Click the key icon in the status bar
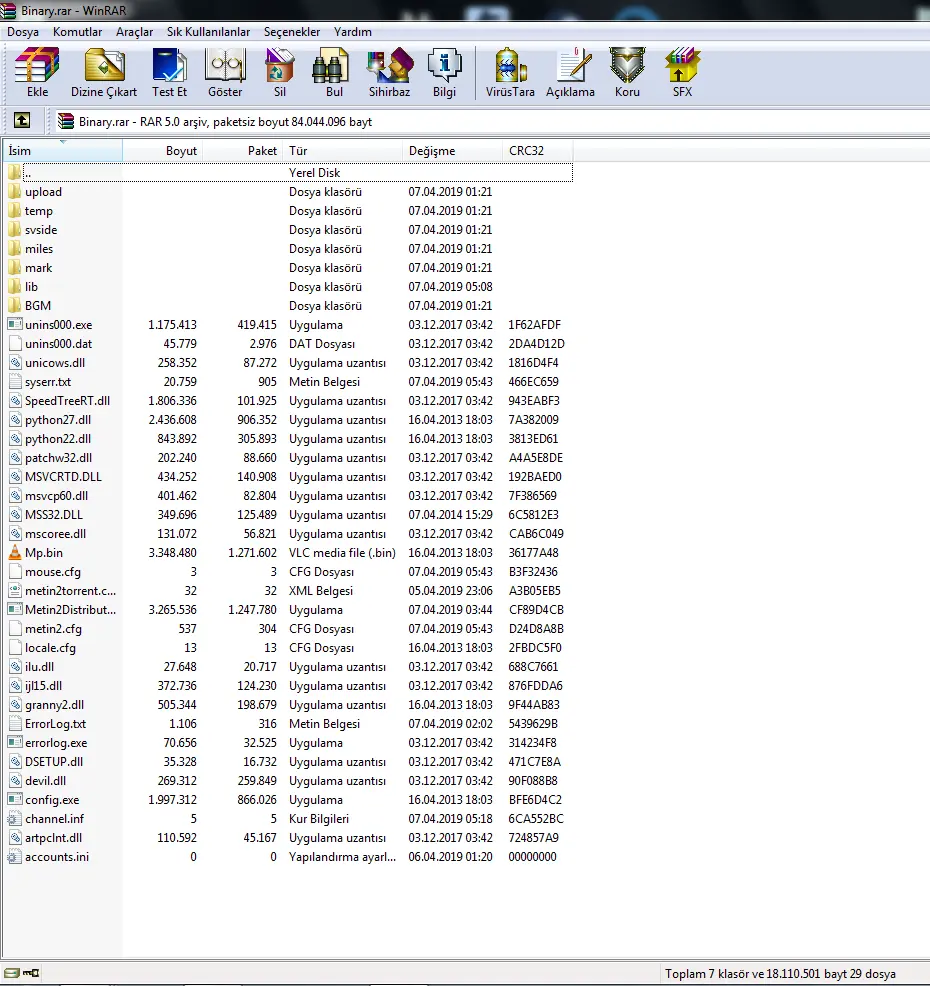 click(31, 971)
